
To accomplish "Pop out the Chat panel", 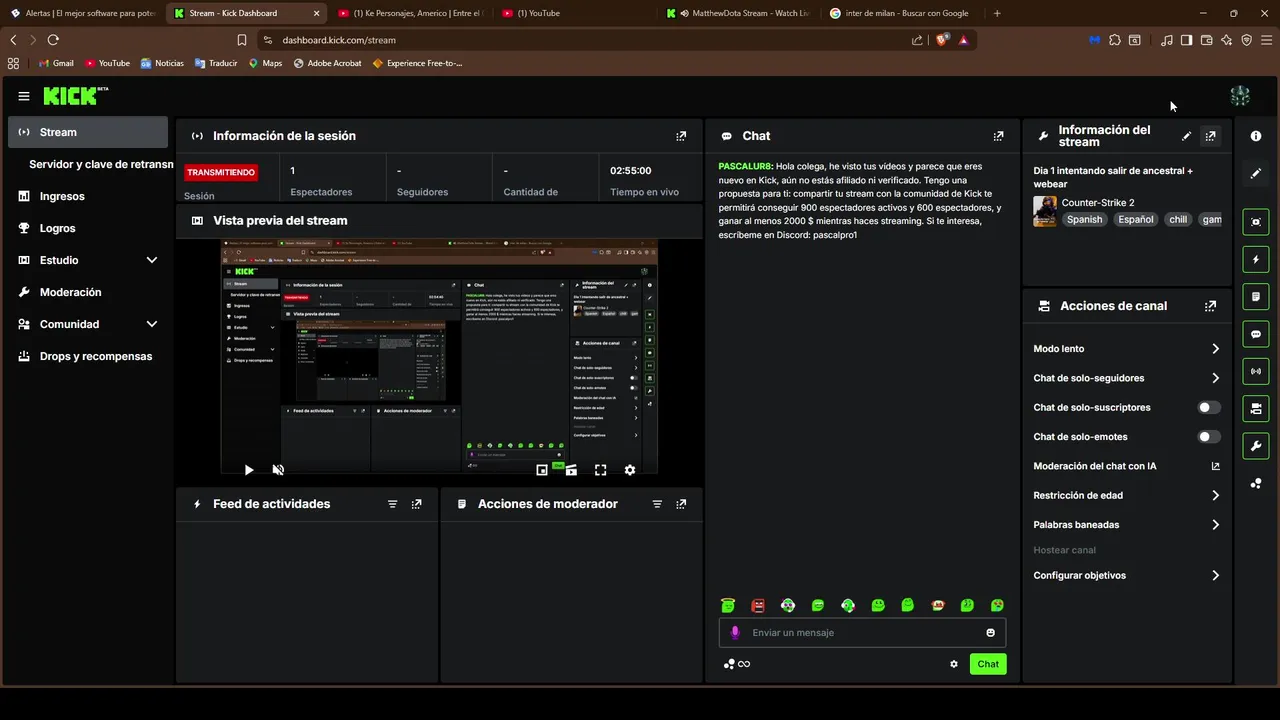I will click(x=998, y=136).
